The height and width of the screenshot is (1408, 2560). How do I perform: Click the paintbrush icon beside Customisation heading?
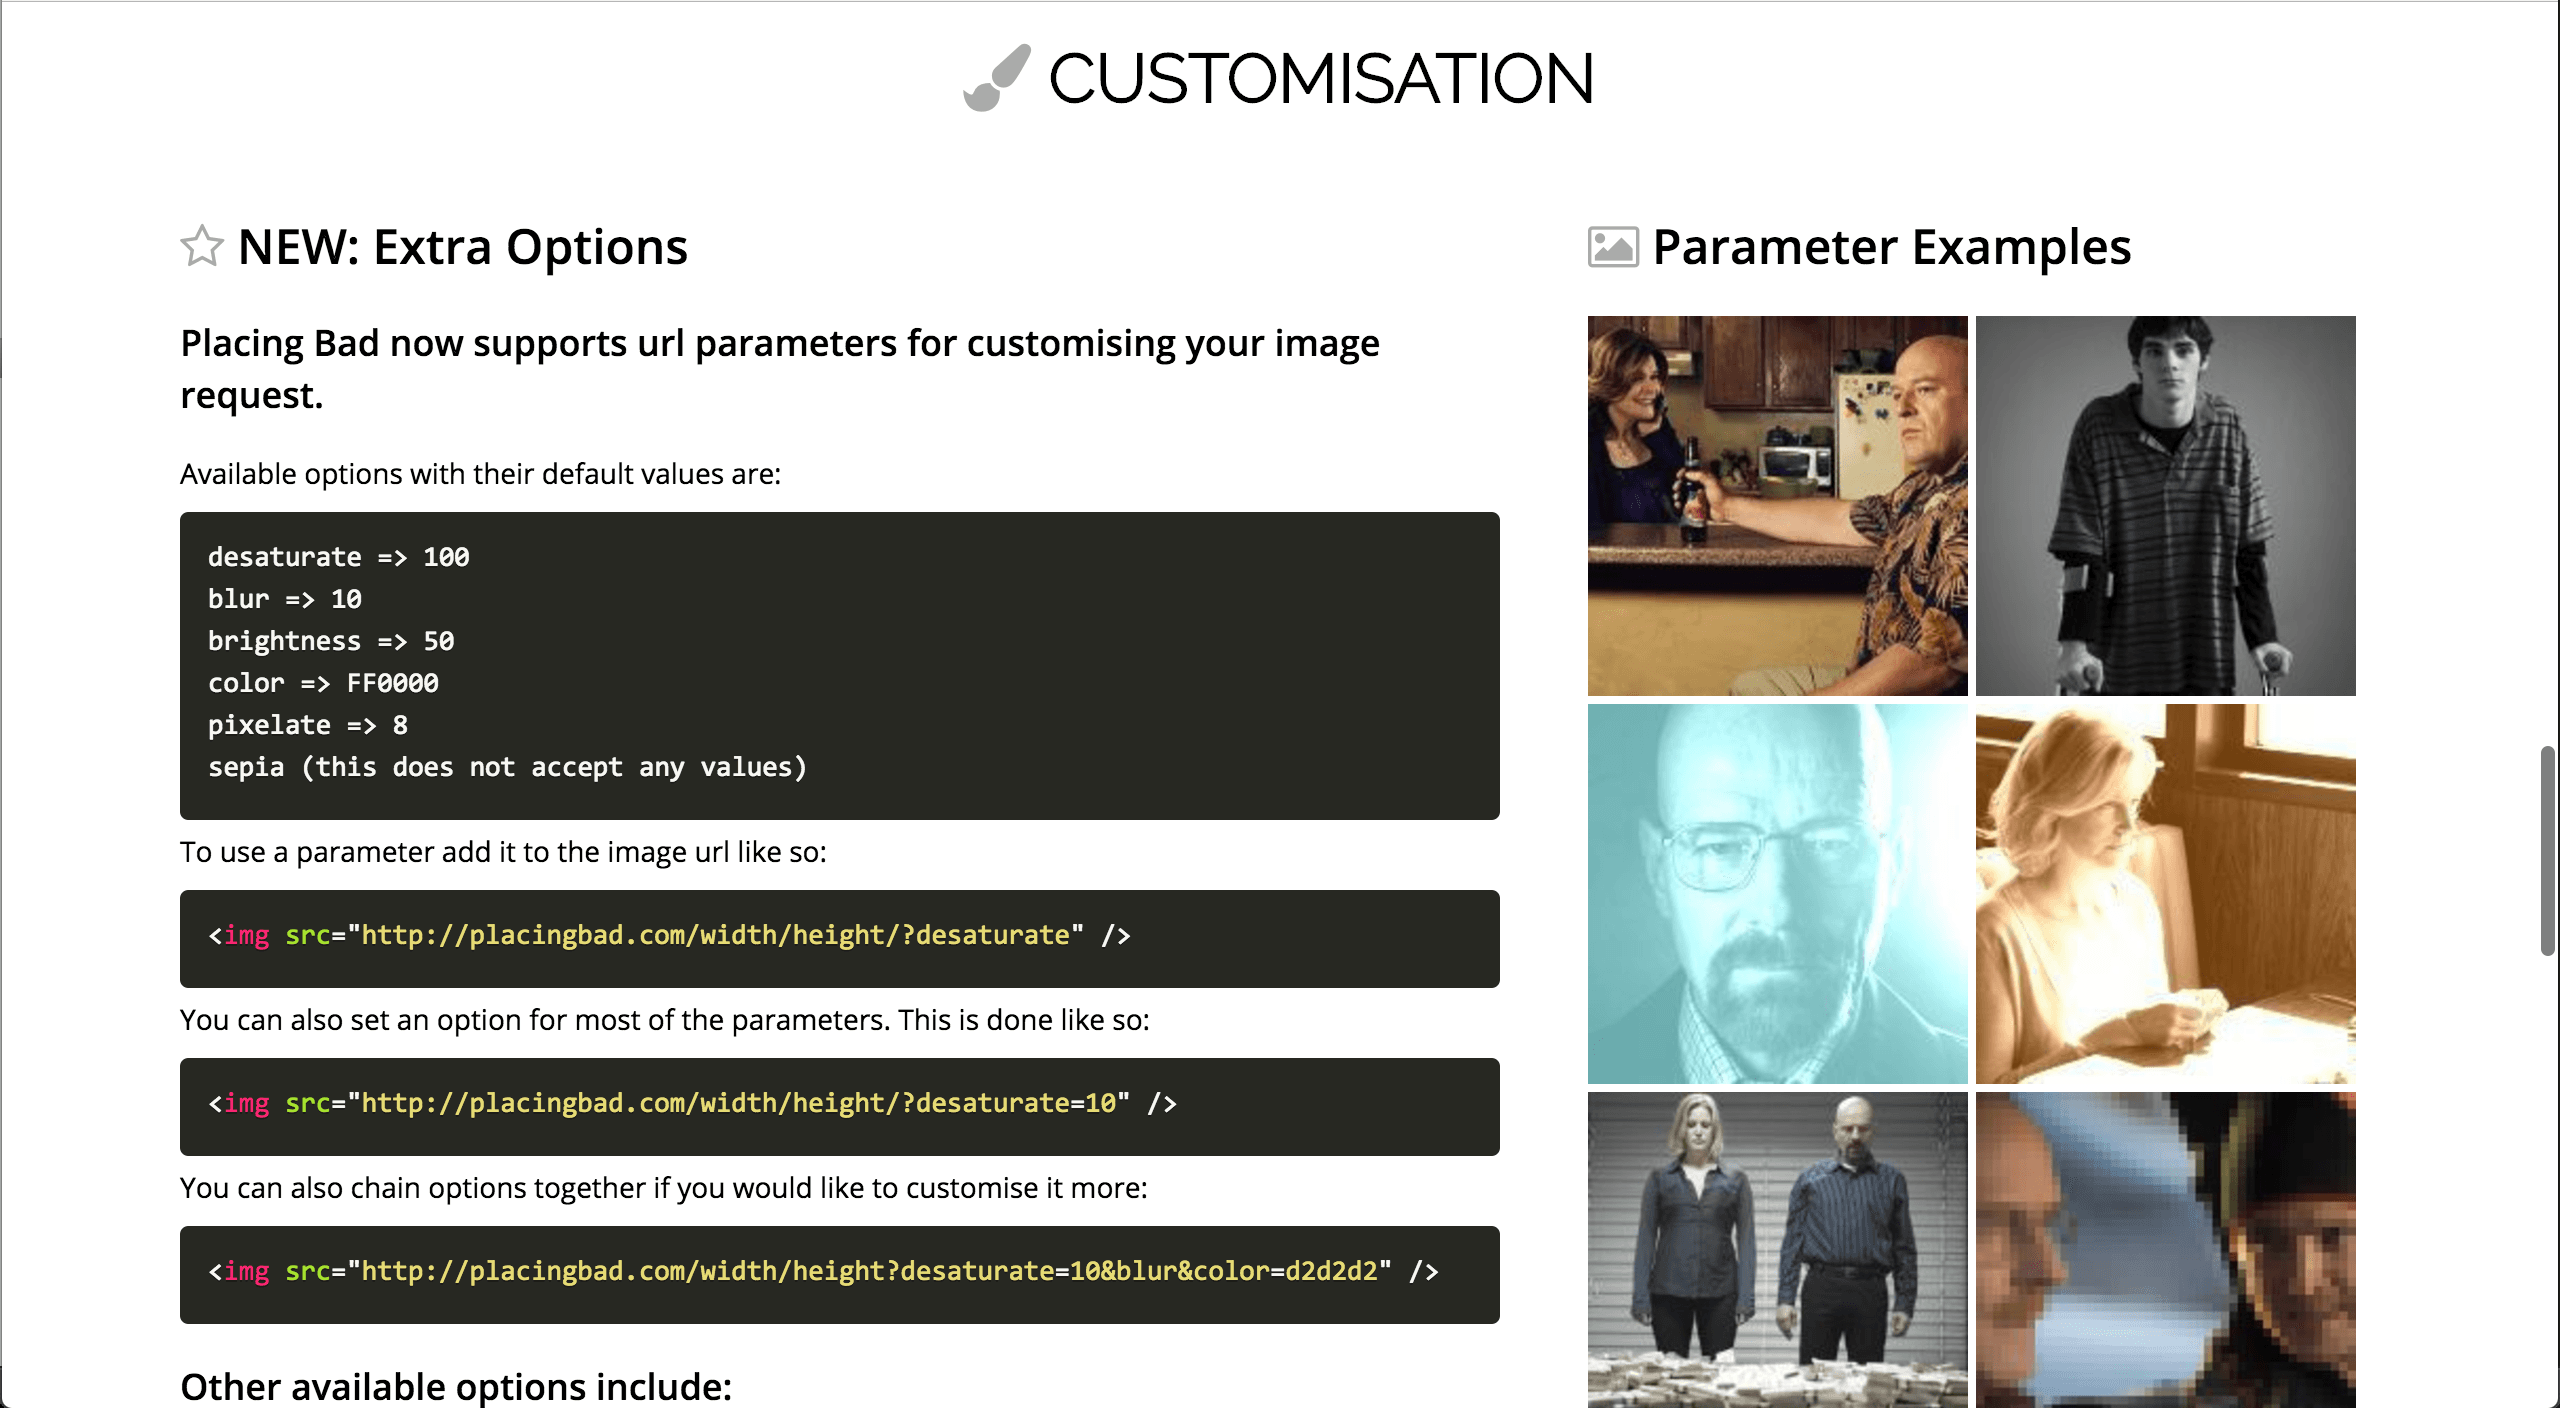996,78
